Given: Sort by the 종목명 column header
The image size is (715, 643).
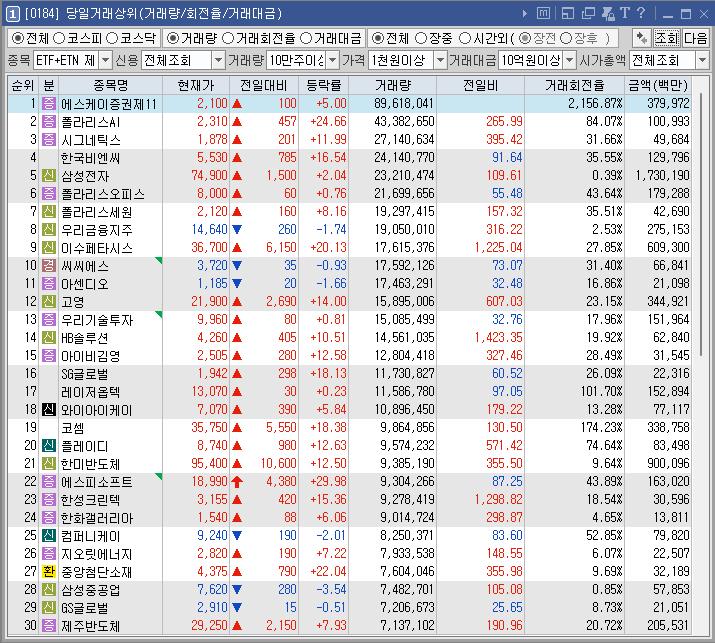Looking at the screenshot, I should [x=110, y=85].
